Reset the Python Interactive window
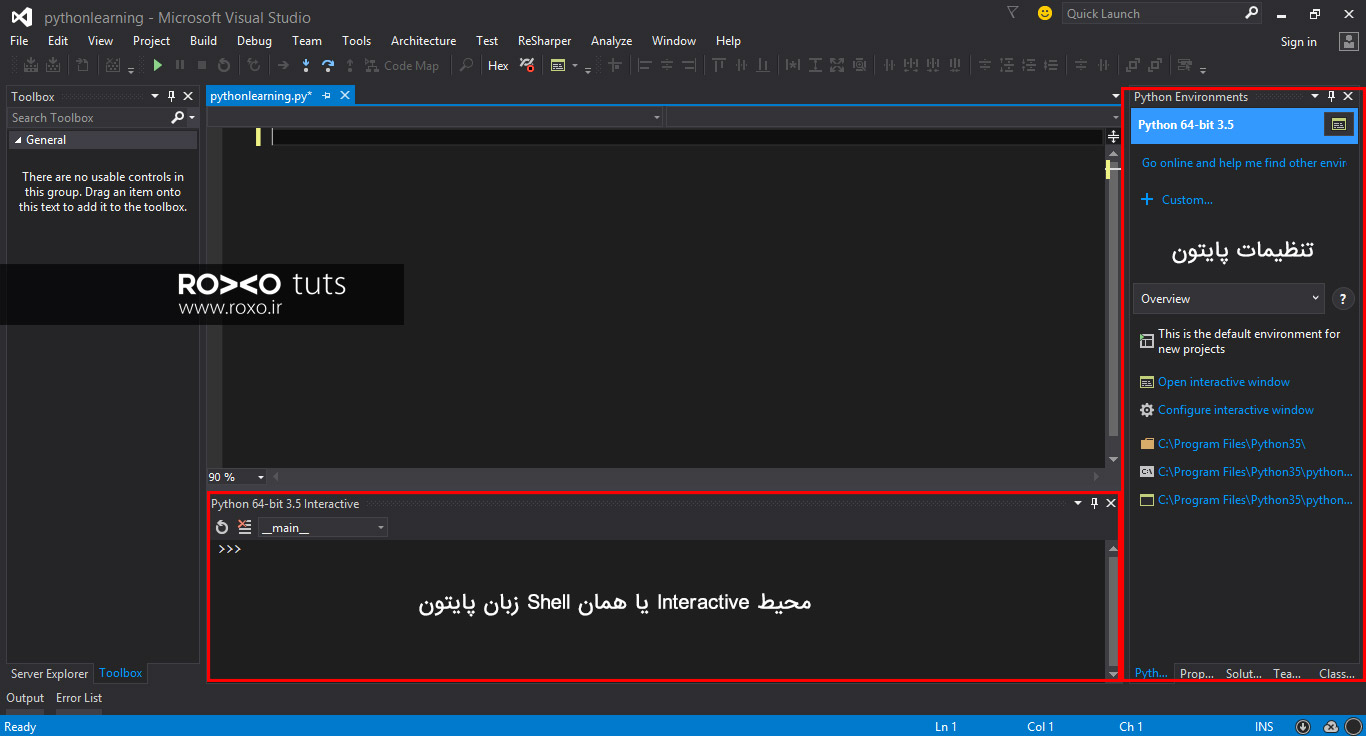 point(222,527)
